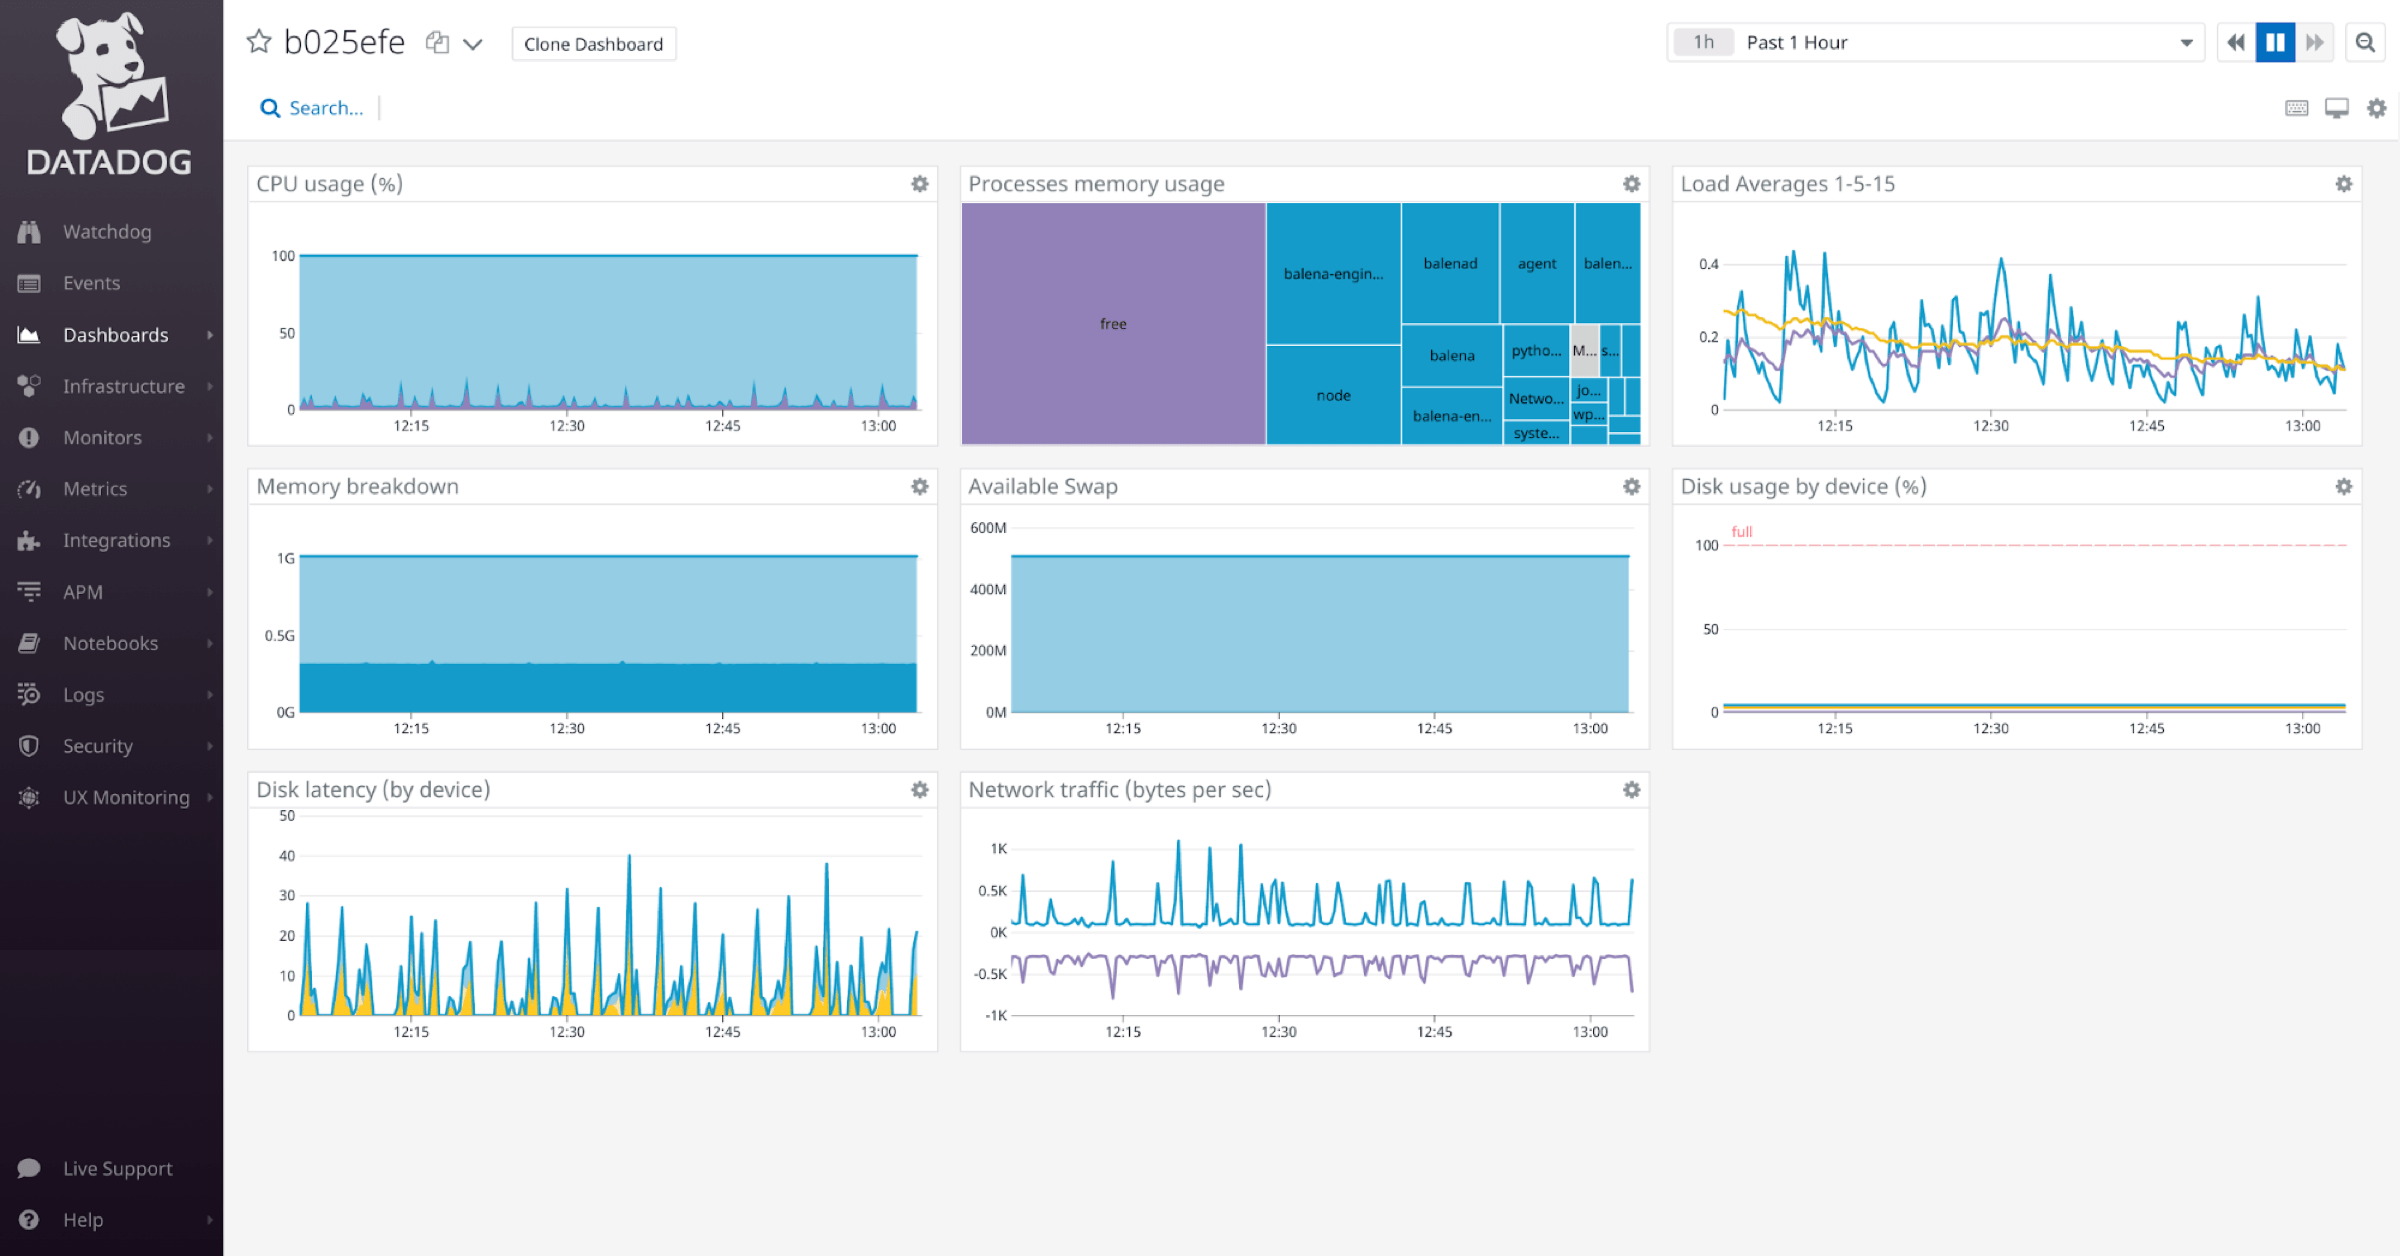Click the zoom magnifier icon at top right
The height and width of the screenshot is (1256, 2400).
coord(2365,42)
